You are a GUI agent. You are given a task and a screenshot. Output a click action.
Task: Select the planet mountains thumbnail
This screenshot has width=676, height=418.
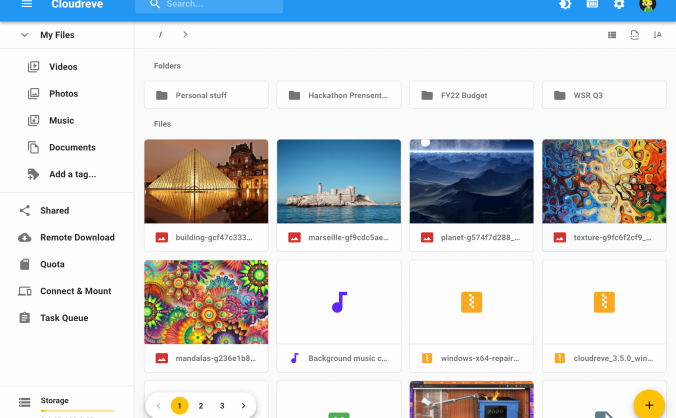(x=472, y=181)
